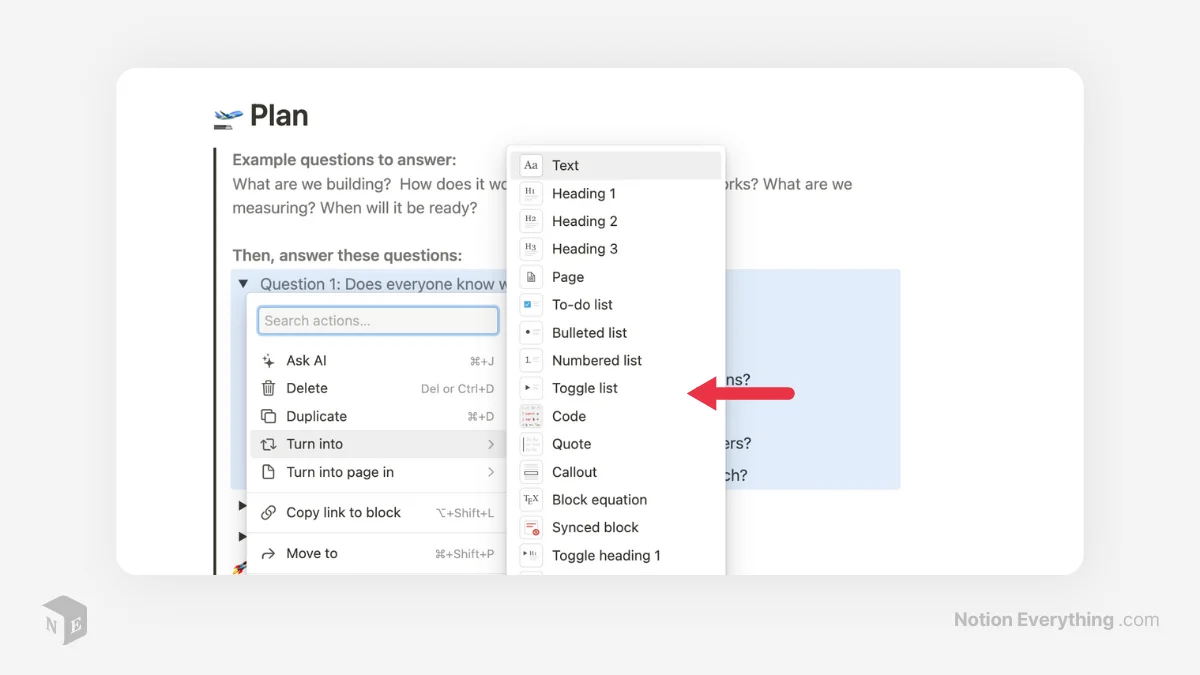Click the Callout block icon
This screenshot has height=675, width=1200.
click(x=530, y=471)
